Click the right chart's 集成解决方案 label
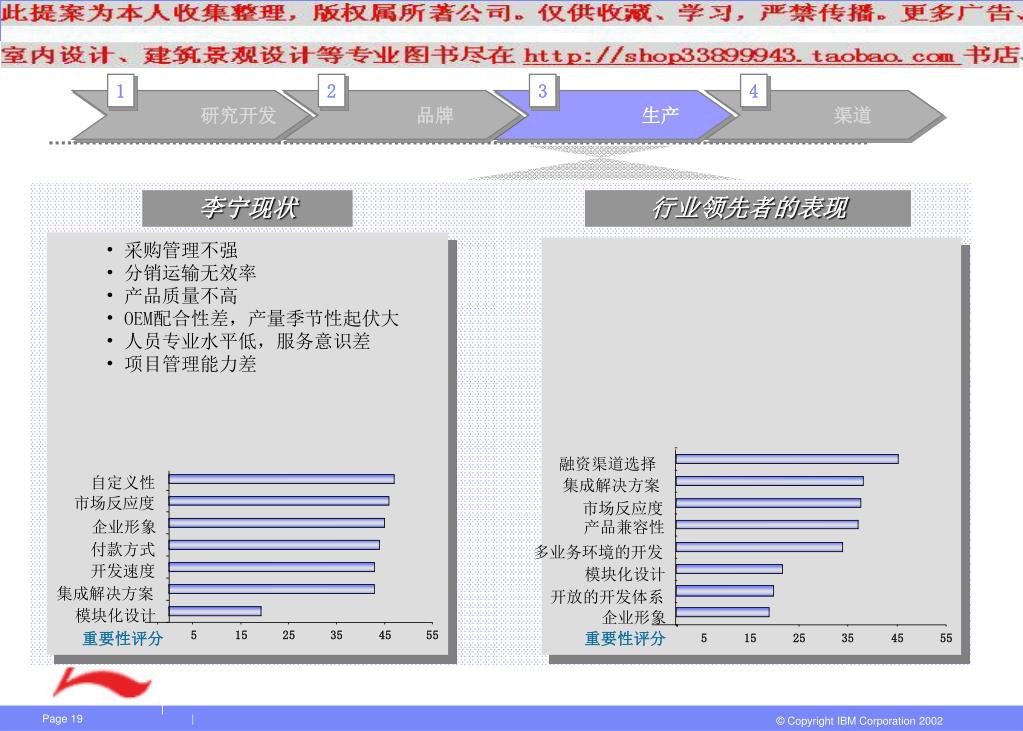 611,486
